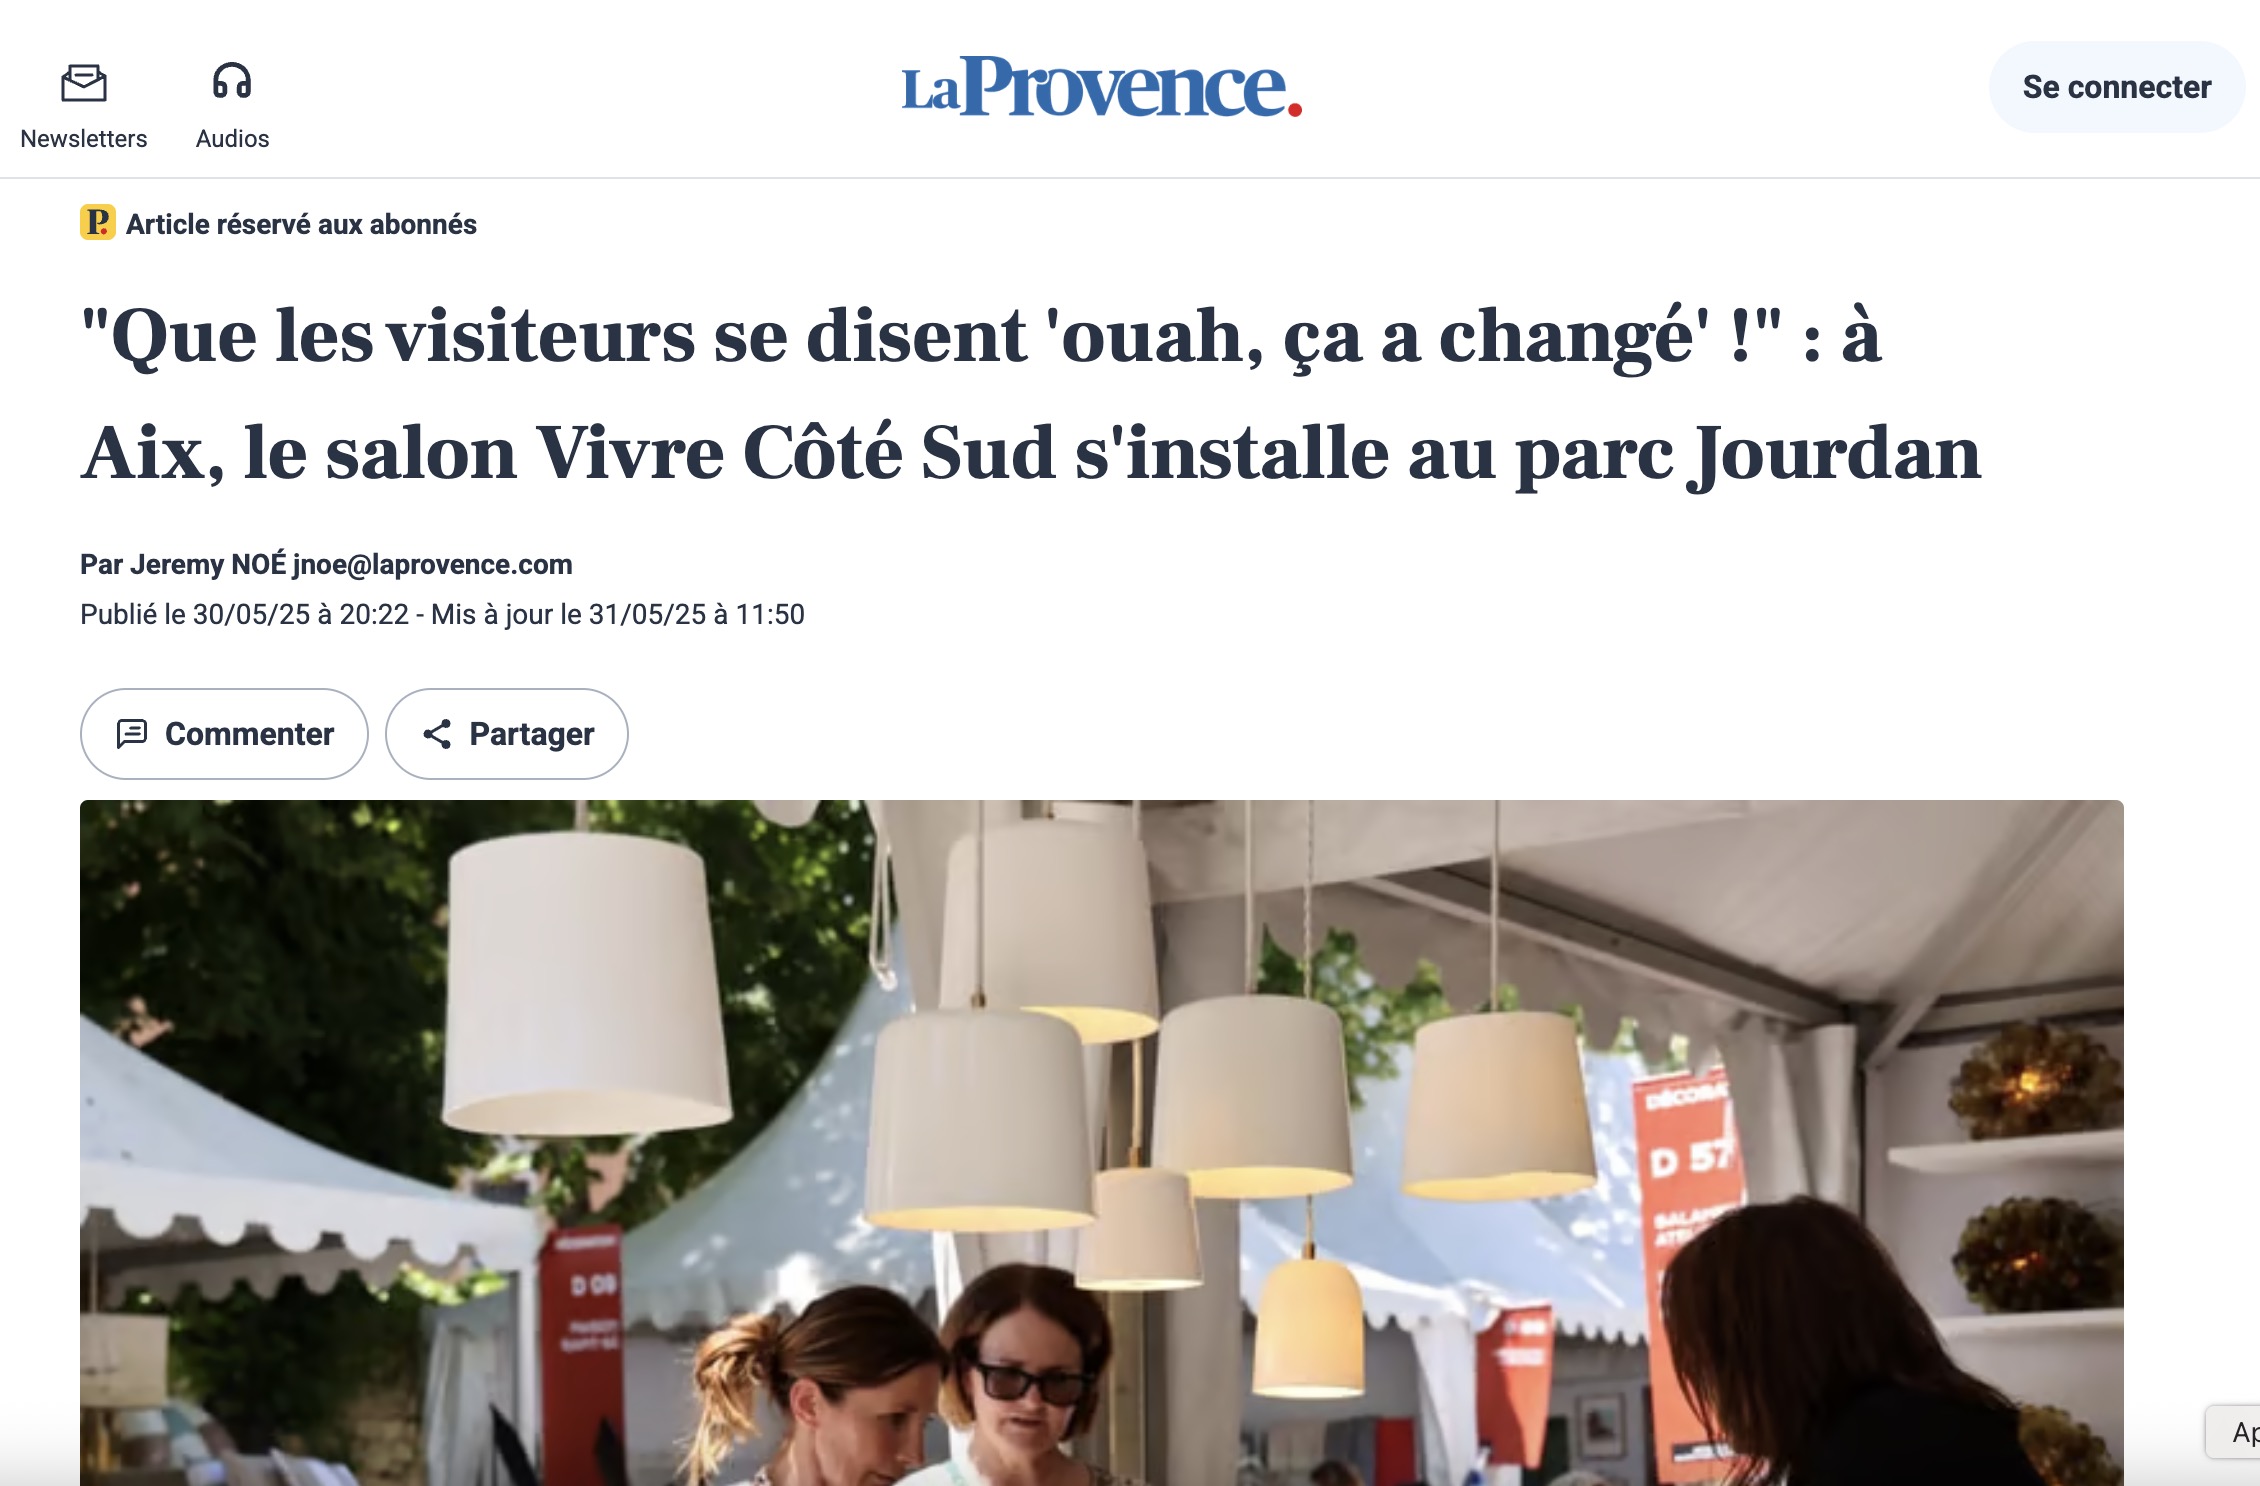Click the Newsletters envelope icon

point(84,83)
